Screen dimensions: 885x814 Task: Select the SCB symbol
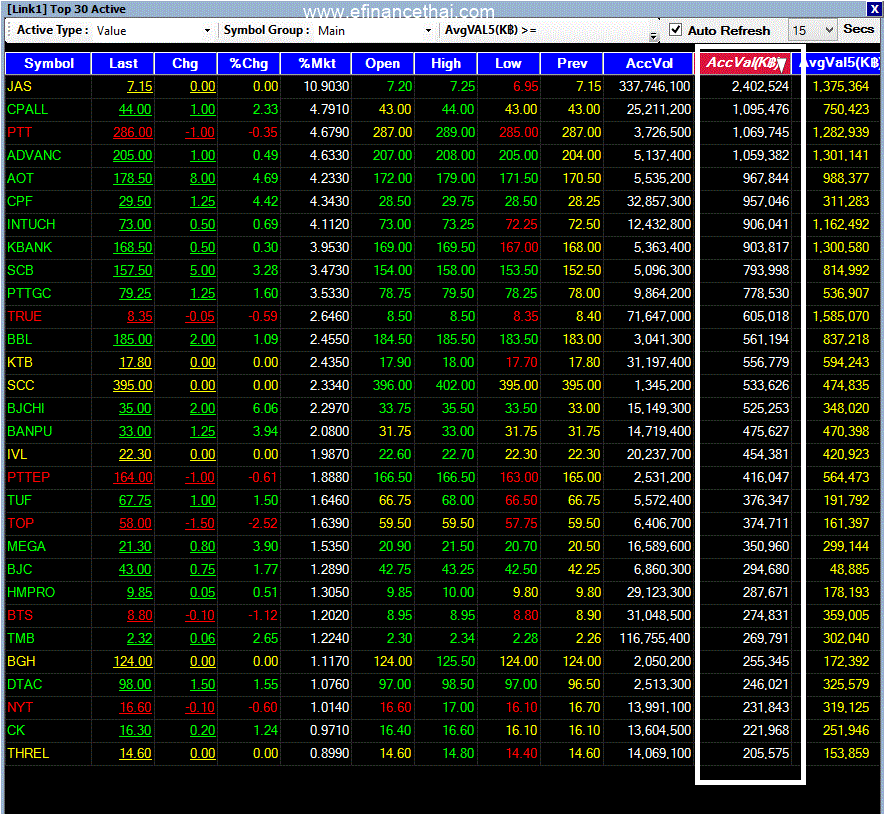click(20, 270)
